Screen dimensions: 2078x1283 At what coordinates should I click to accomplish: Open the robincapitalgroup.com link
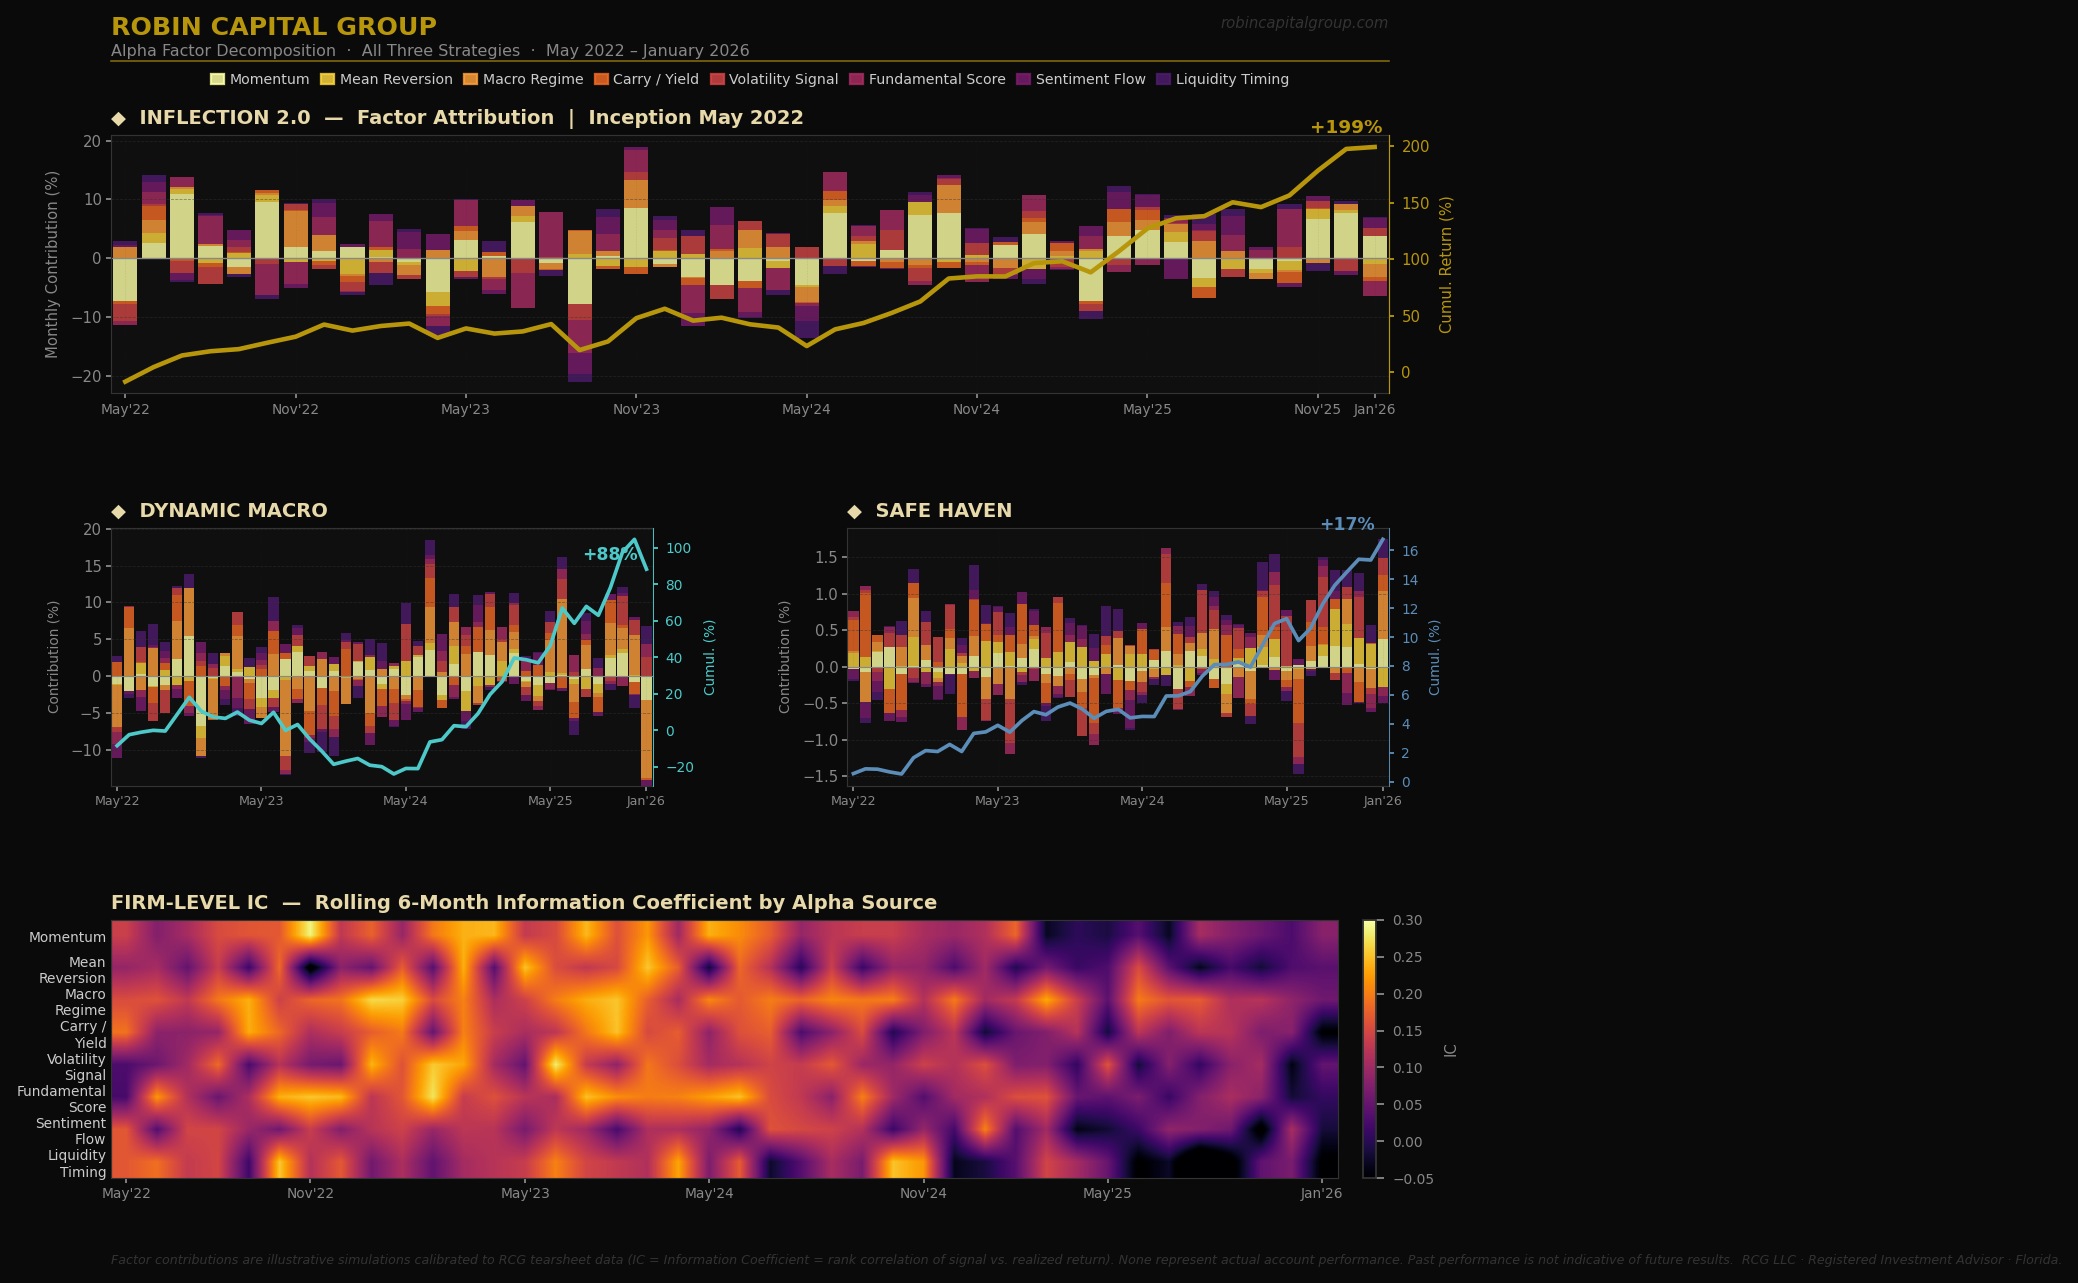click(x=1303, y=23)
